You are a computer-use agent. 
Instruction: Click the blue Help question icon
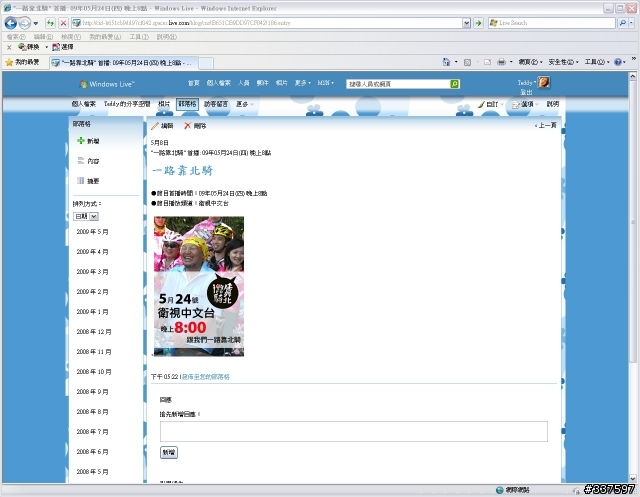click(x=618, y=62)
